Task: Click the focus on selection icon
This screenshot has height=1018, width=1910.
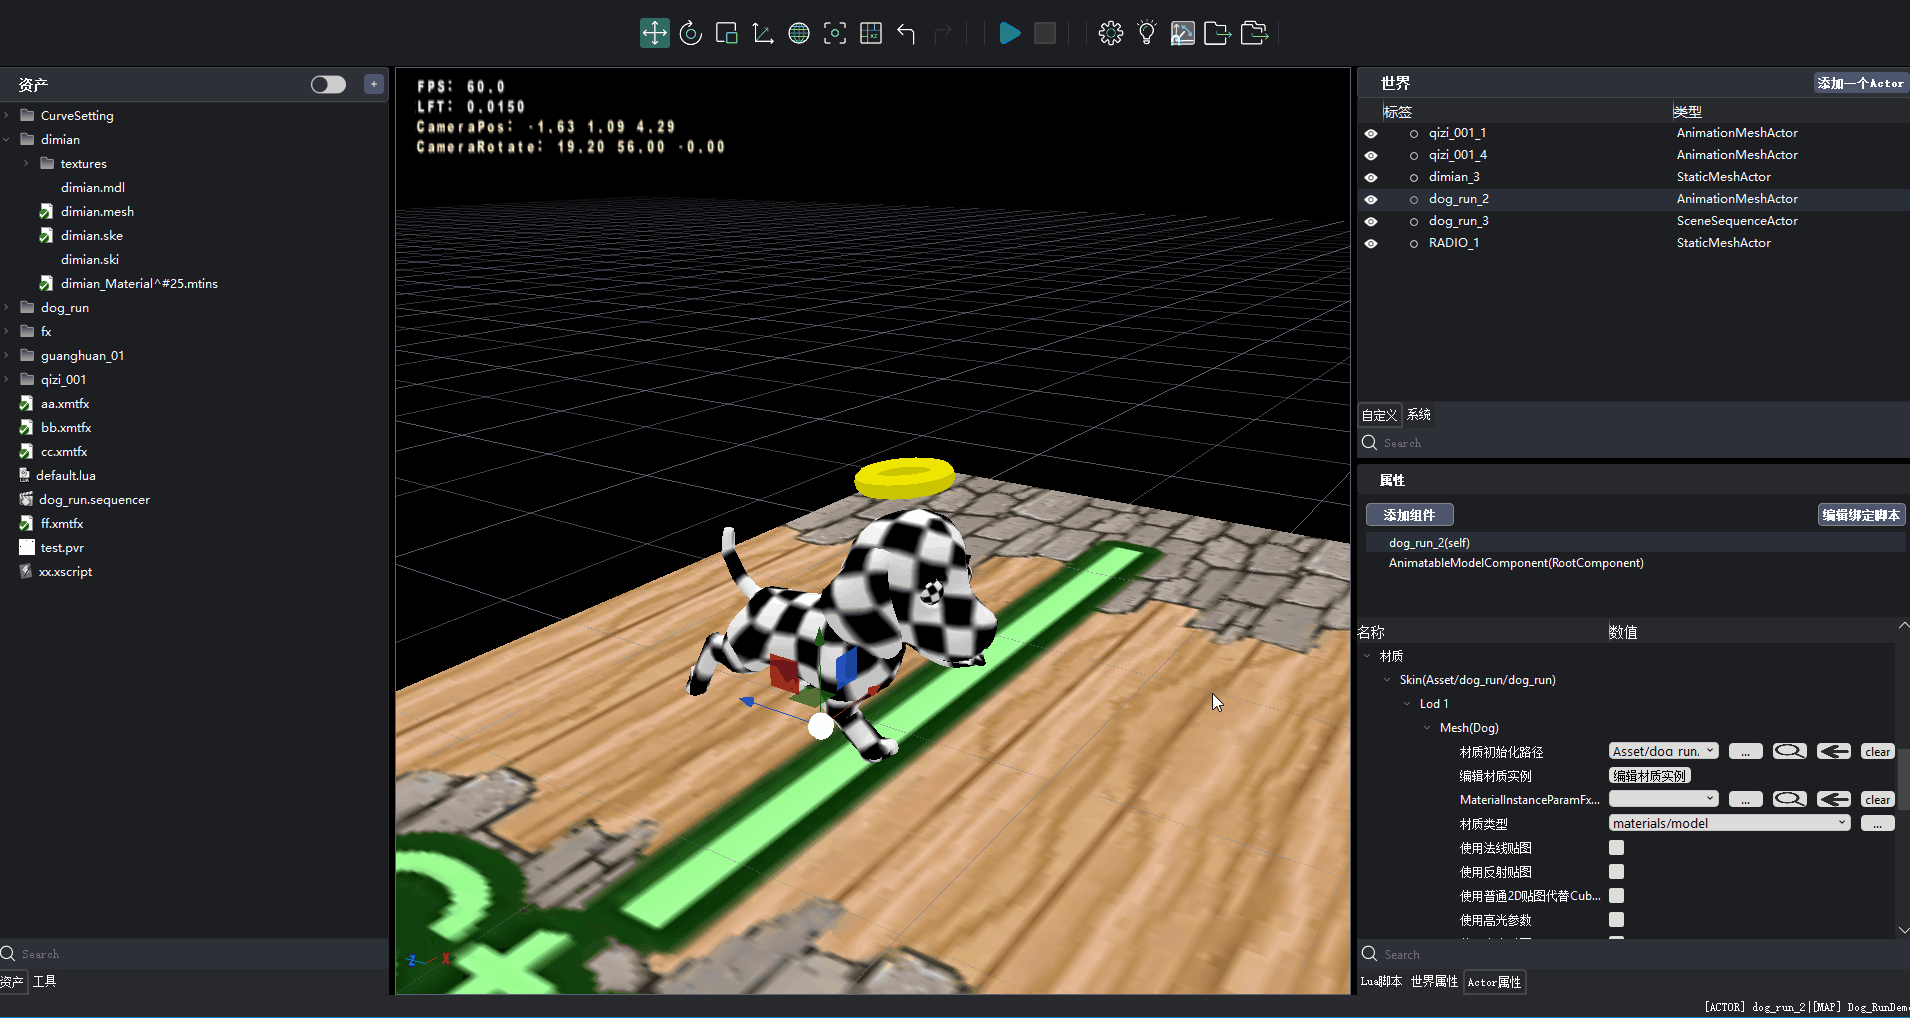Action: point(835,33)
